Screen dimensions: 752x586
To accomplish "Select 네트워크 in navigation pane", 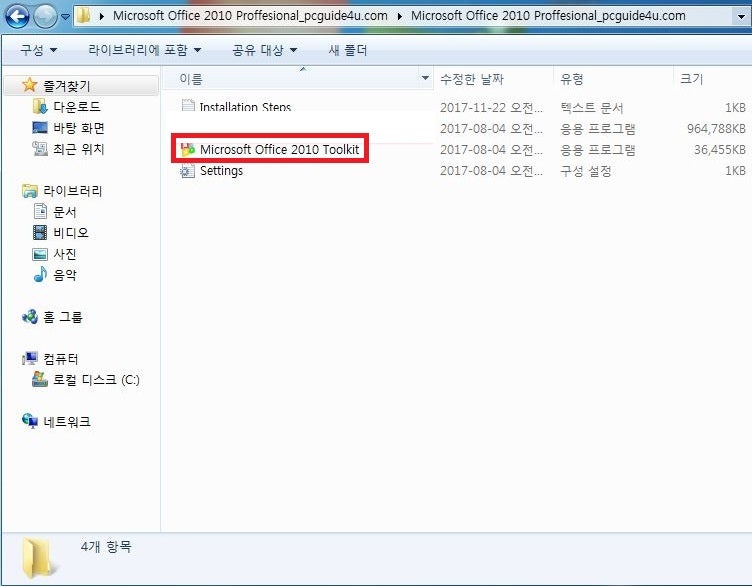I will click(67, 422).
